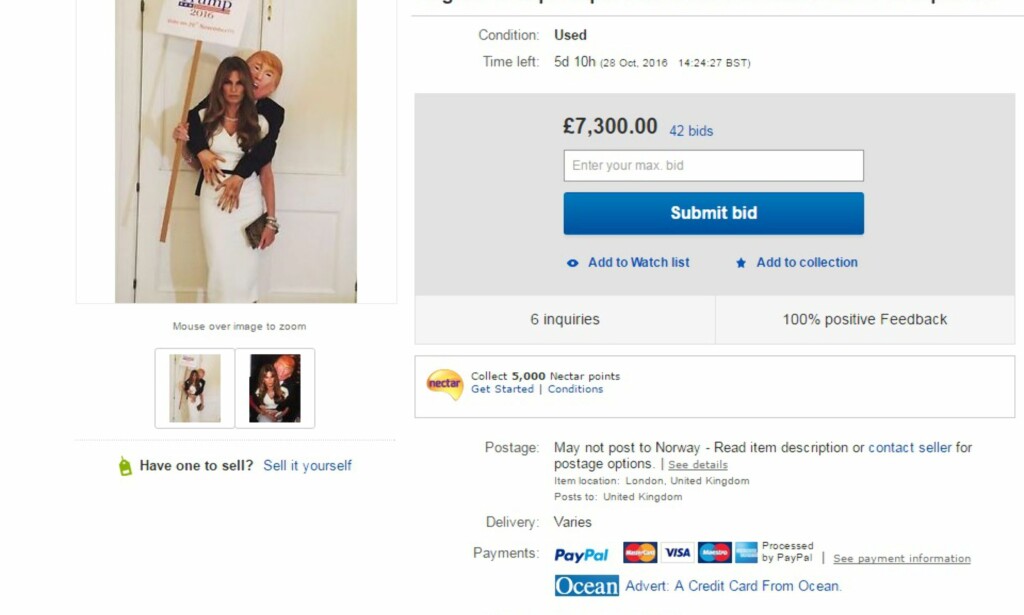Viewport: 1024px width, 615px height.
Task: Click the green sell tag icon
Action: pyautogui.click(x=125, y=466)
